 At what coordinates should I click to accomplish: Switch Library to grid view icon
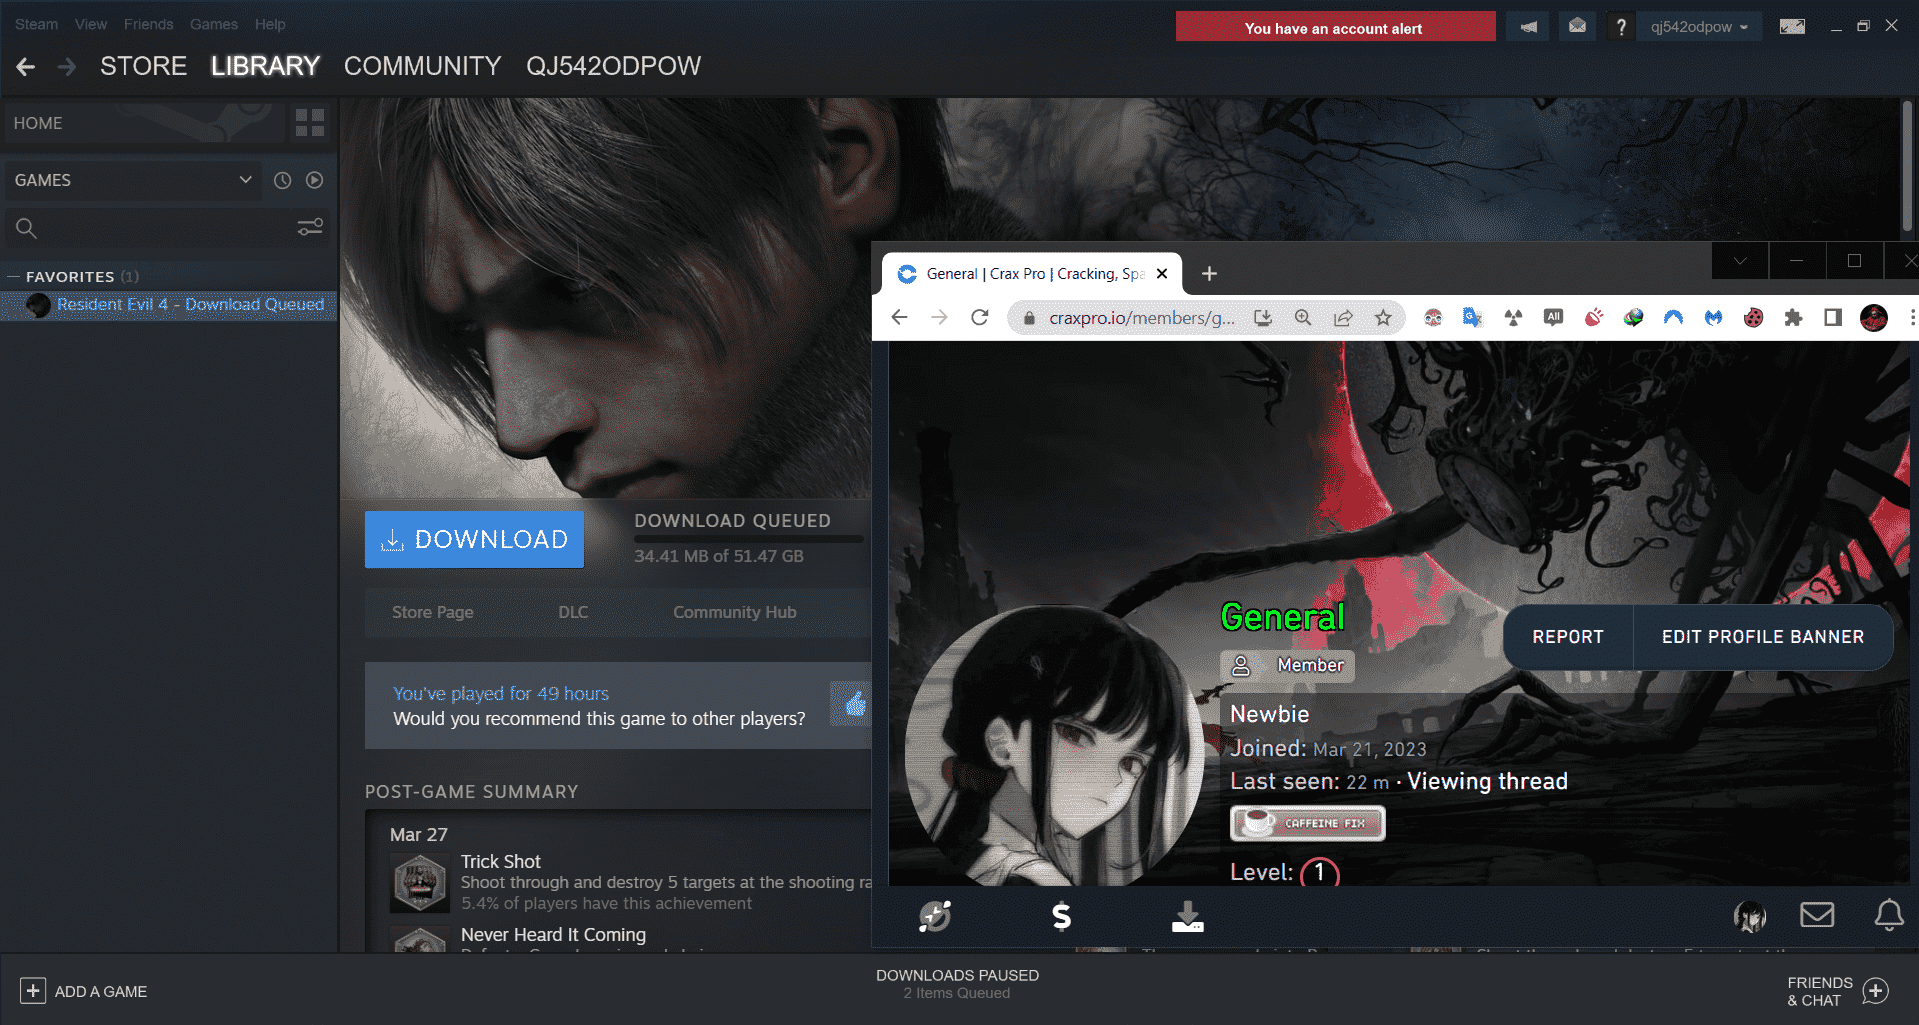[309, 122]
